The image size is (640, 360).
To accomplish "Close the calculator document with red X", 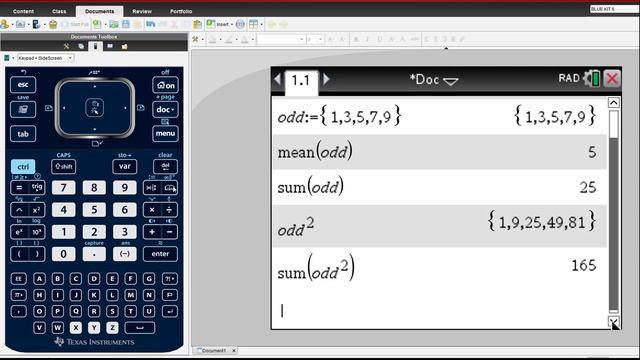I will click(611, 78).
